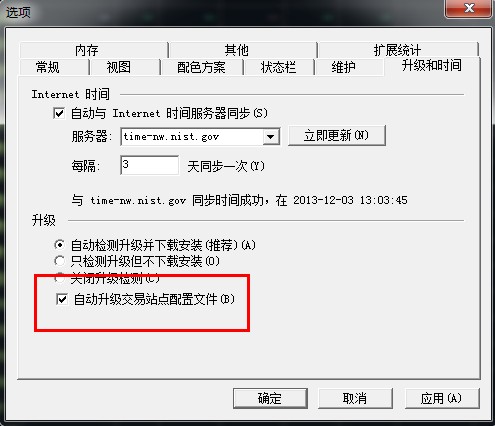Go to the 状态栏 tab
Viewport: 495px width, 426px height.
(279, 67)
